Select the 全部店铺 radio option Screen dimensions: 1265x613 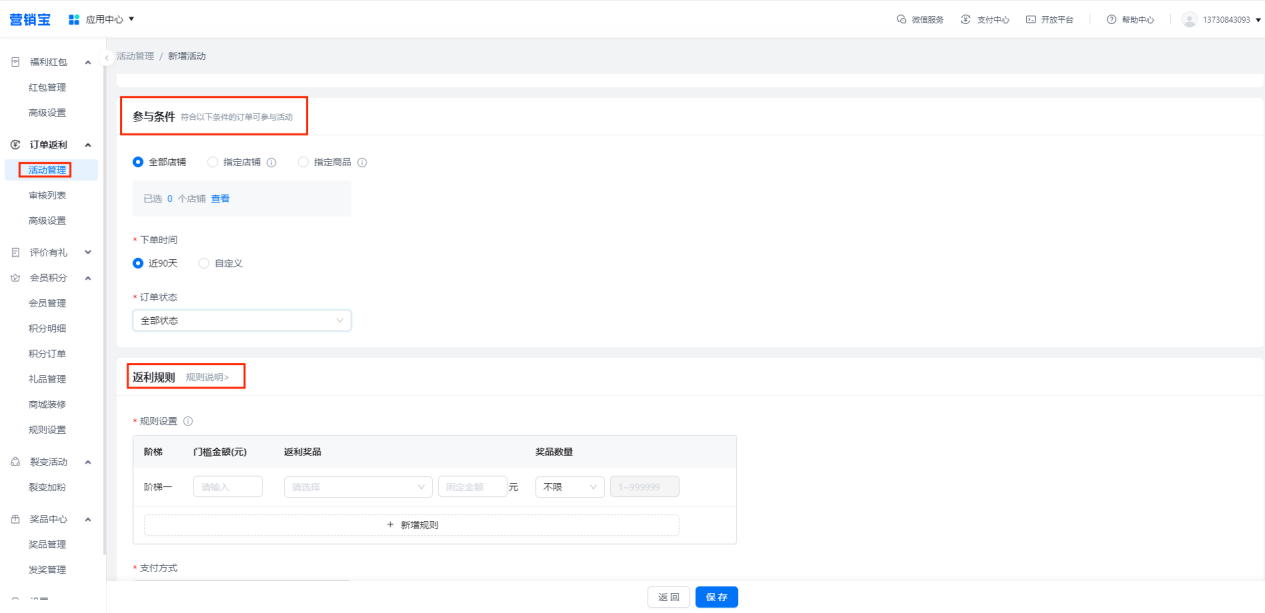pyautogui.click(x=139, y=162)
